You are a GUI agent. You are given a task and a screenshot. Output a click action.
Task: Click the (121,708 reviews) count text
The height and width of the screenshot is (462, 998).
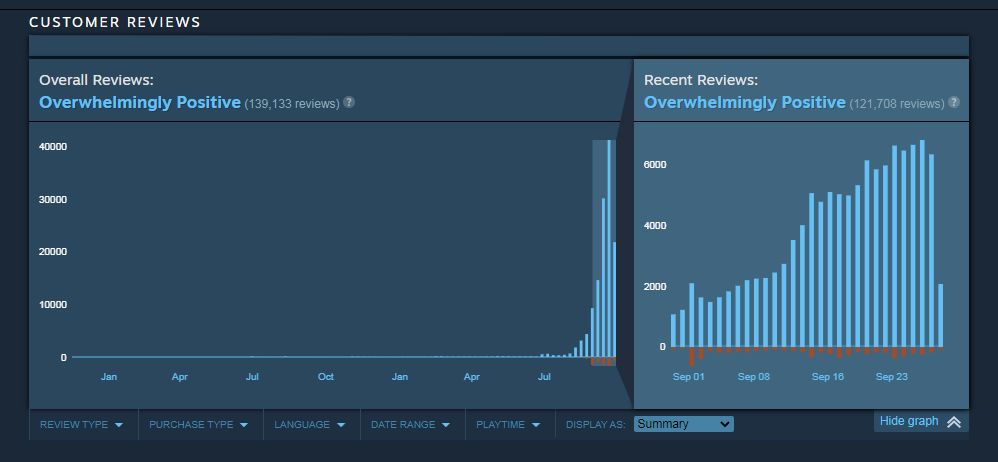point(897,104)
